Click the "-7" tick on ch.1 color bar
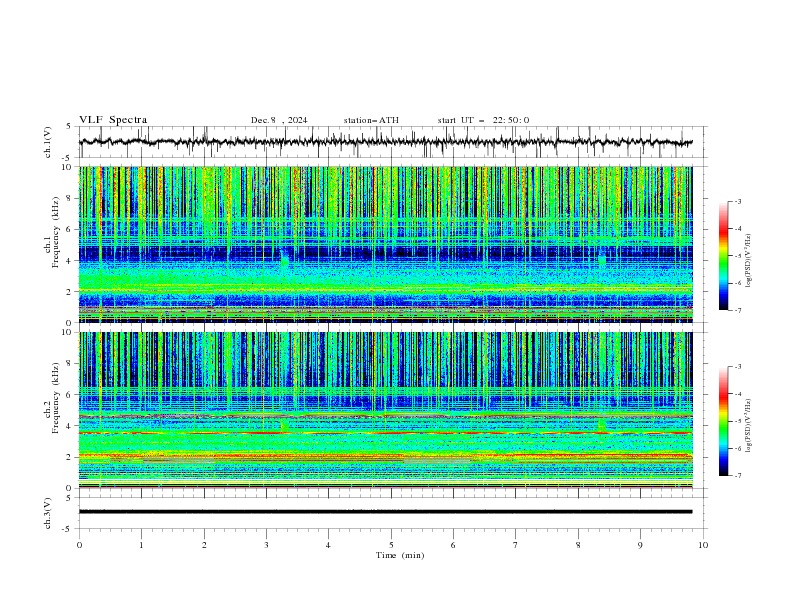This screenshot has width=792, height=612. tap(737, 310)
